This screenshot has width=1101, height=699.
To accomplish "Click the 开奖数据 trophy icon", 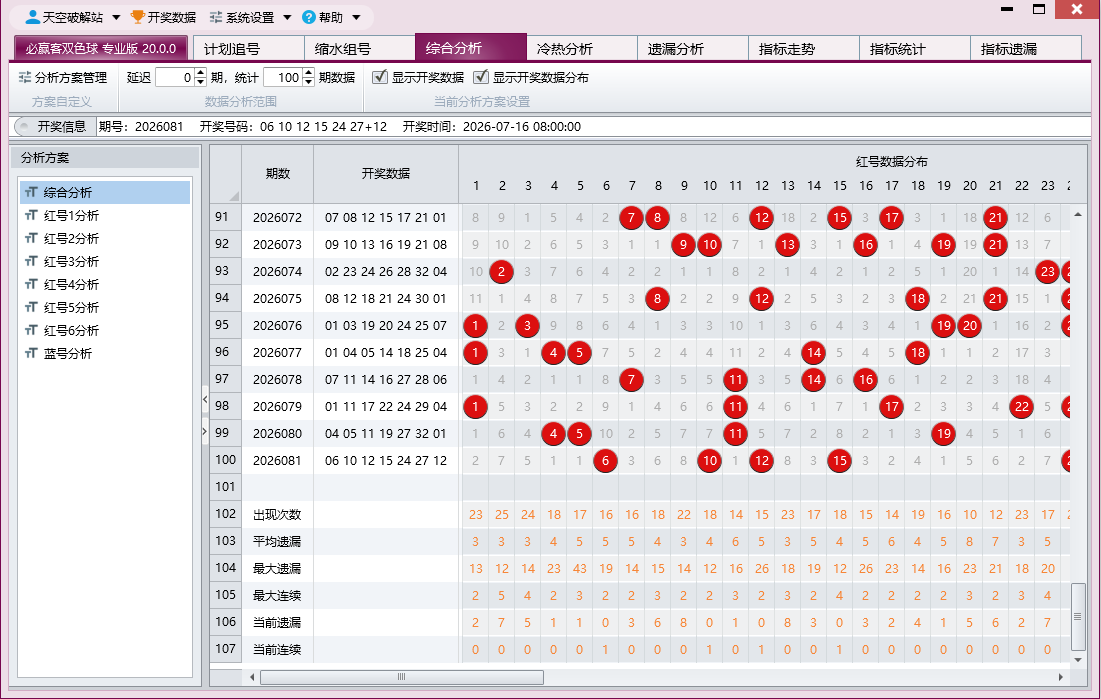I will [x=138, y=17].
